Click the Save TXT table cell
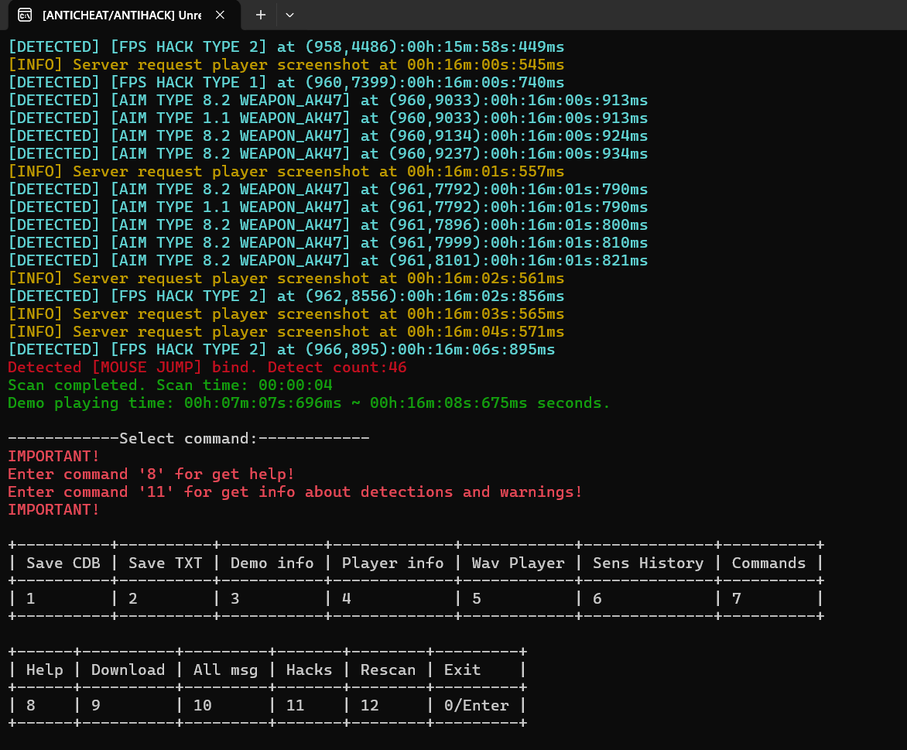 click(165, 563)
